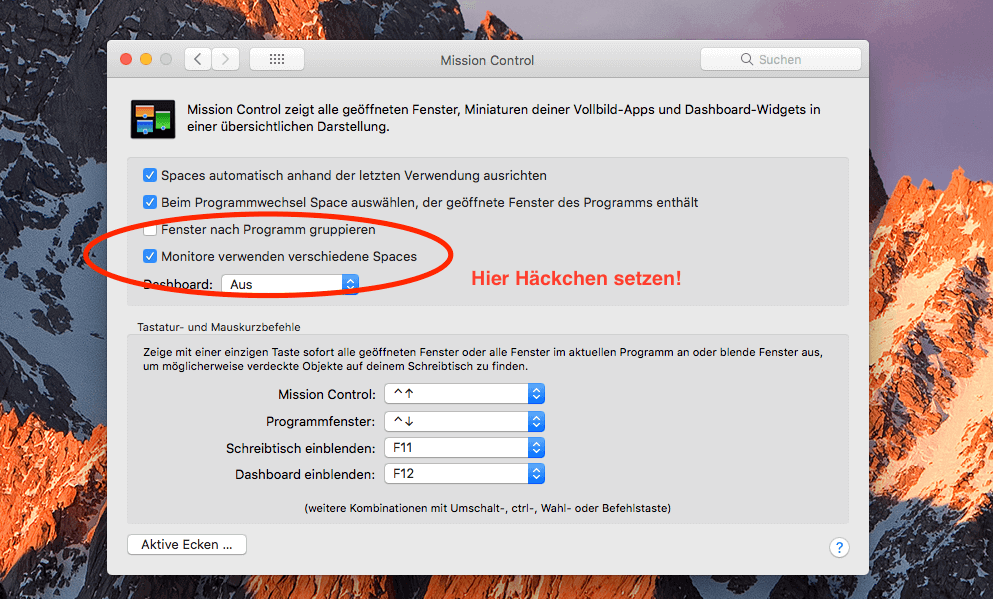This screenshot has width=993, height=599.
Task: Open the Programmfenster shortcut dropdown
Action: pyautogui.click(x=464, y=421)
